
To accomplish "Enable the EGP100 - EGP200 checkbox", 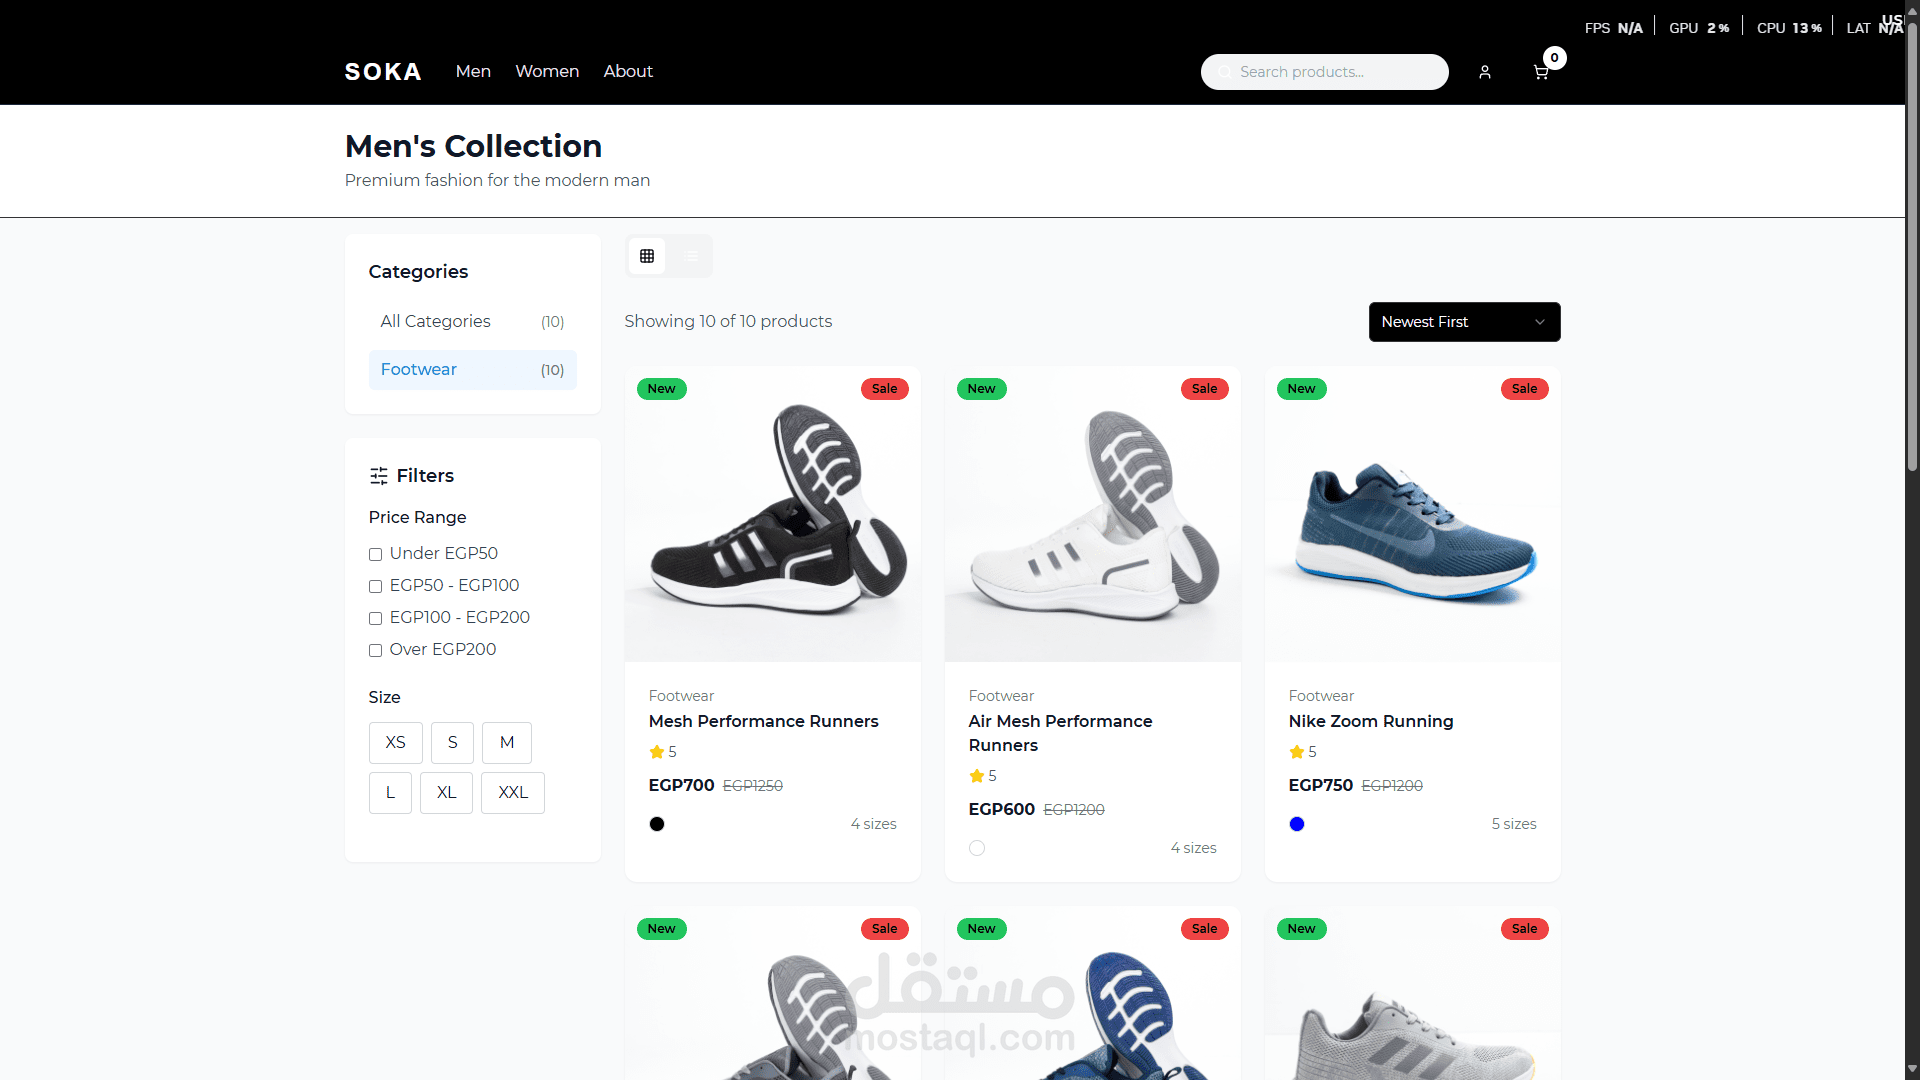I will click(x=376, y=618).
